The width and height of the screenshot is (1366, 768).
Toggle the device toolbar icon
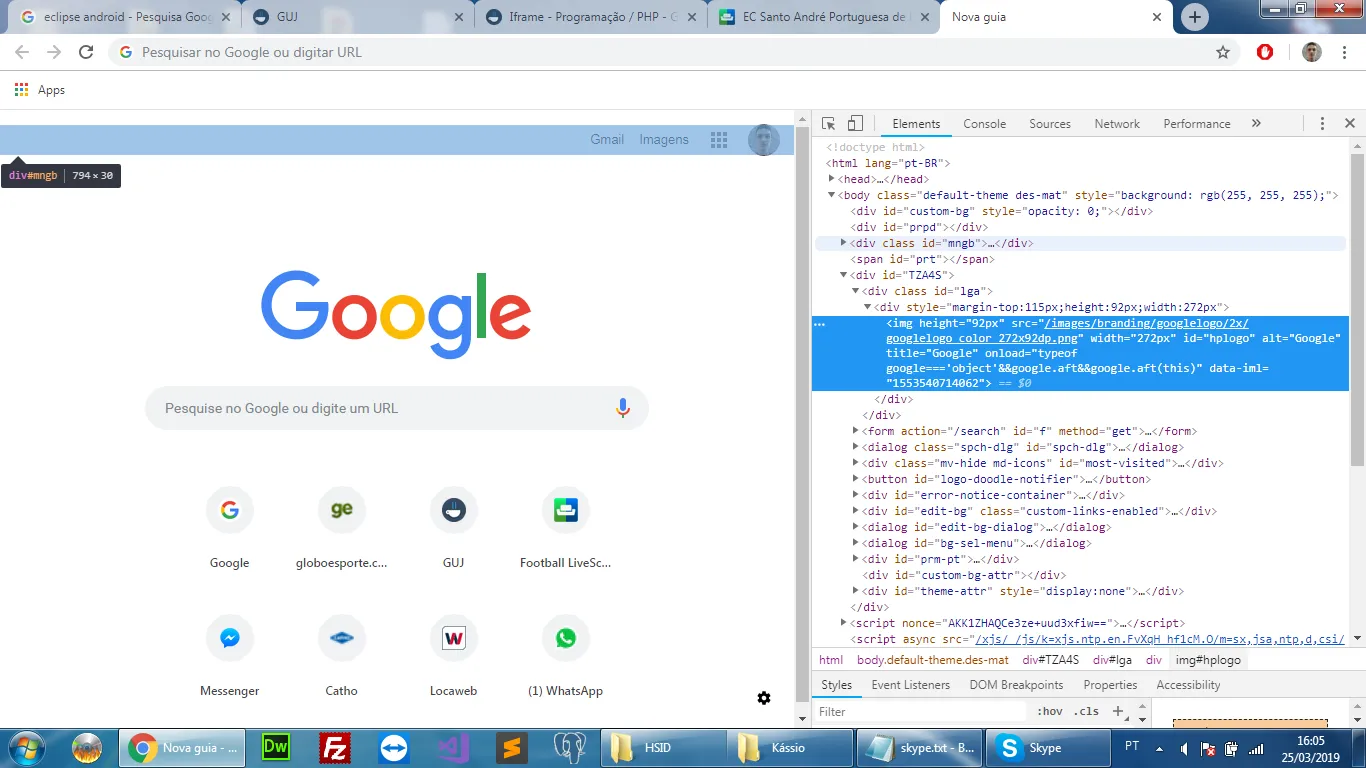point(855,124)
